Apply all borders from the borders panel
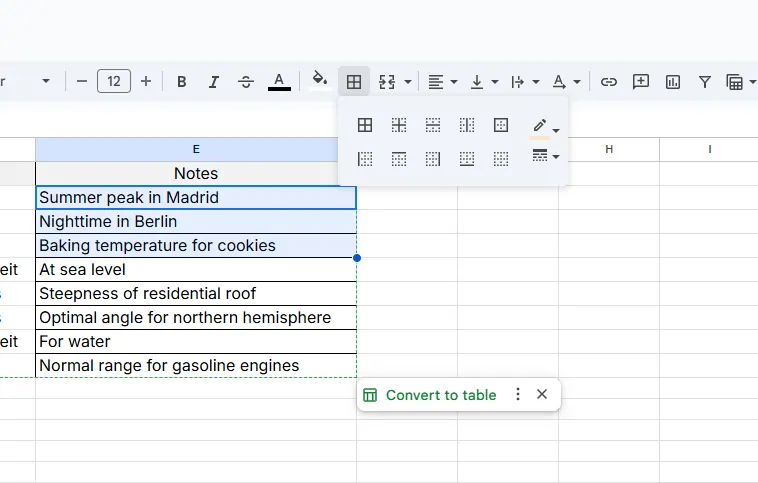The height and width of the screenshot is (483, 758). pos(365,125)
